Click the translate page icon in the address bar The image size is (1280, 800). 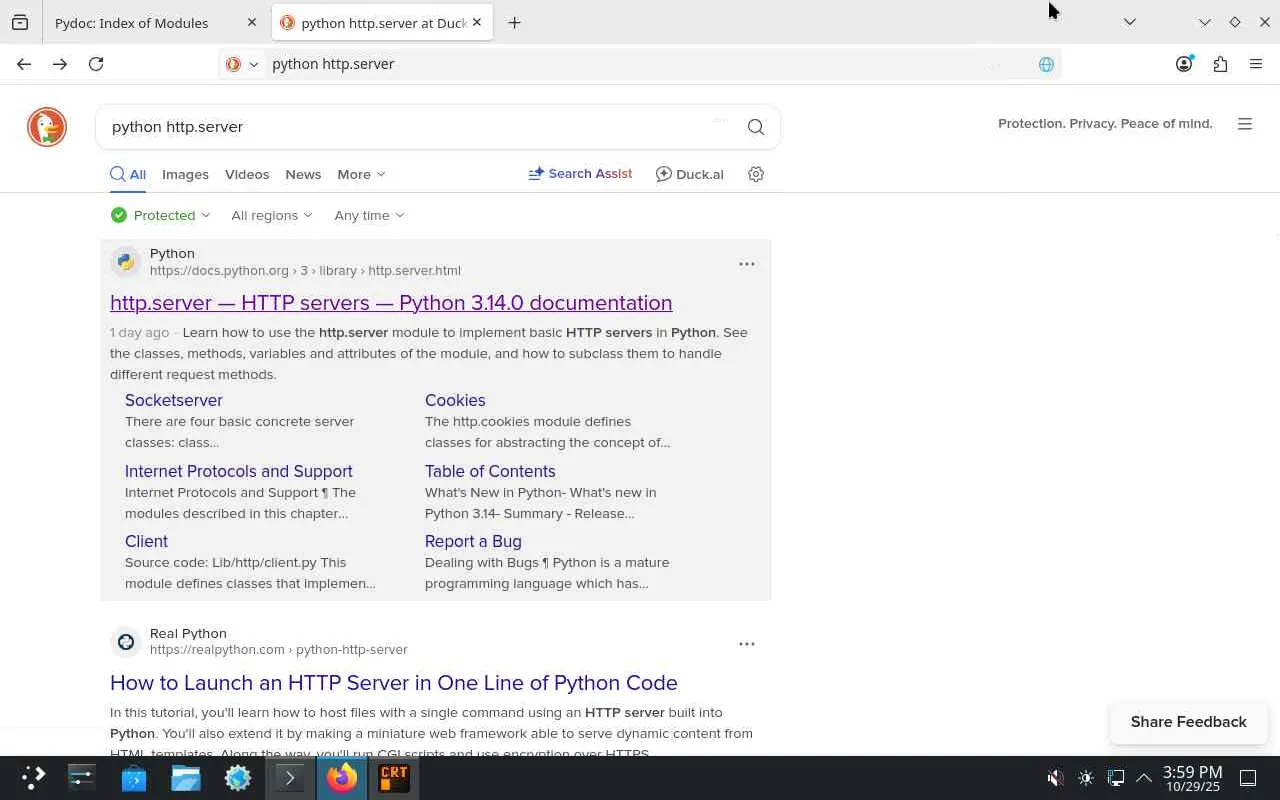tap(1046, 64)
